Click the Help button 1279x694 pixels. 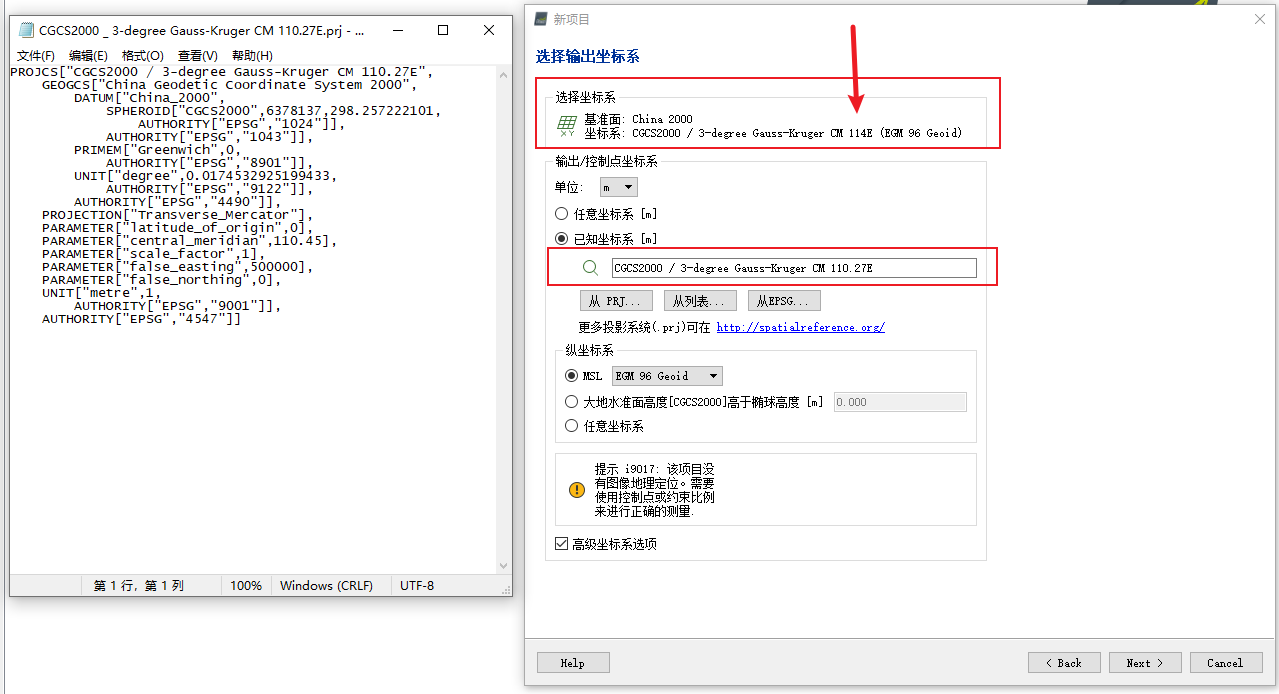pos(573,663)
